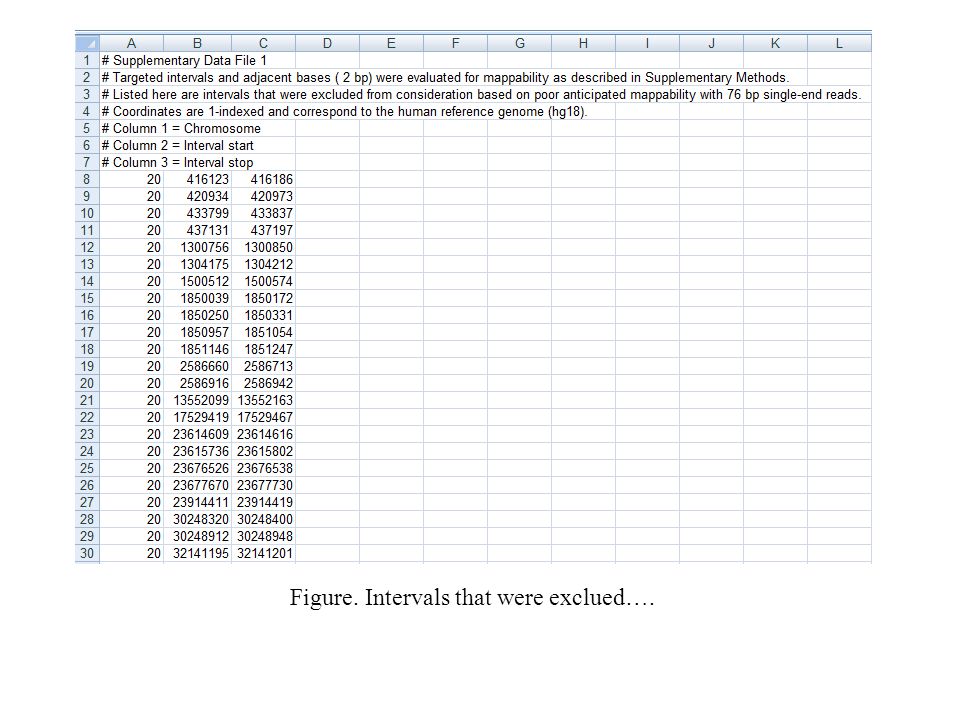960x720 pixels.
Task: Select row 1 header
Action: pyautogui.click(x=87, y=60)
